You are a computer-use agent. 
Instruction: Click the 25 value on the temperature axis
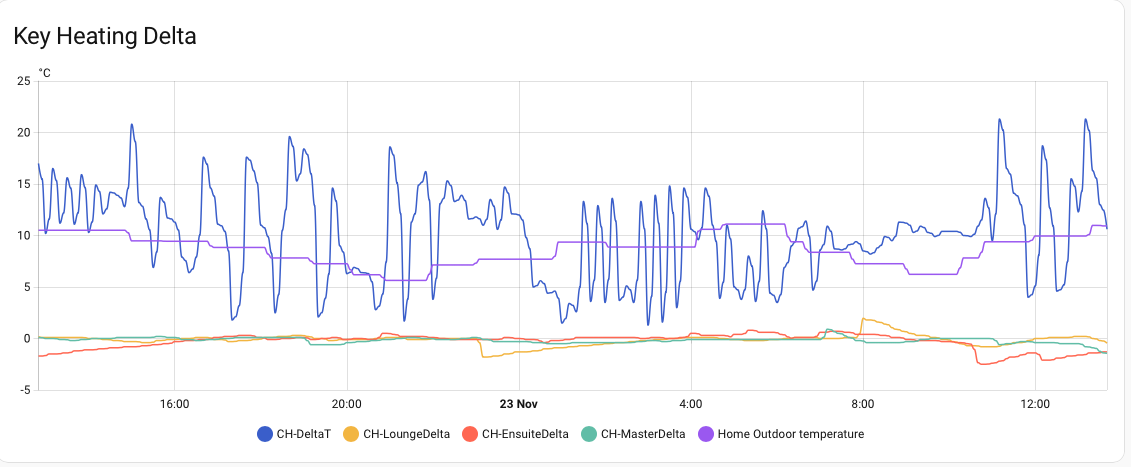click(24, 81)
